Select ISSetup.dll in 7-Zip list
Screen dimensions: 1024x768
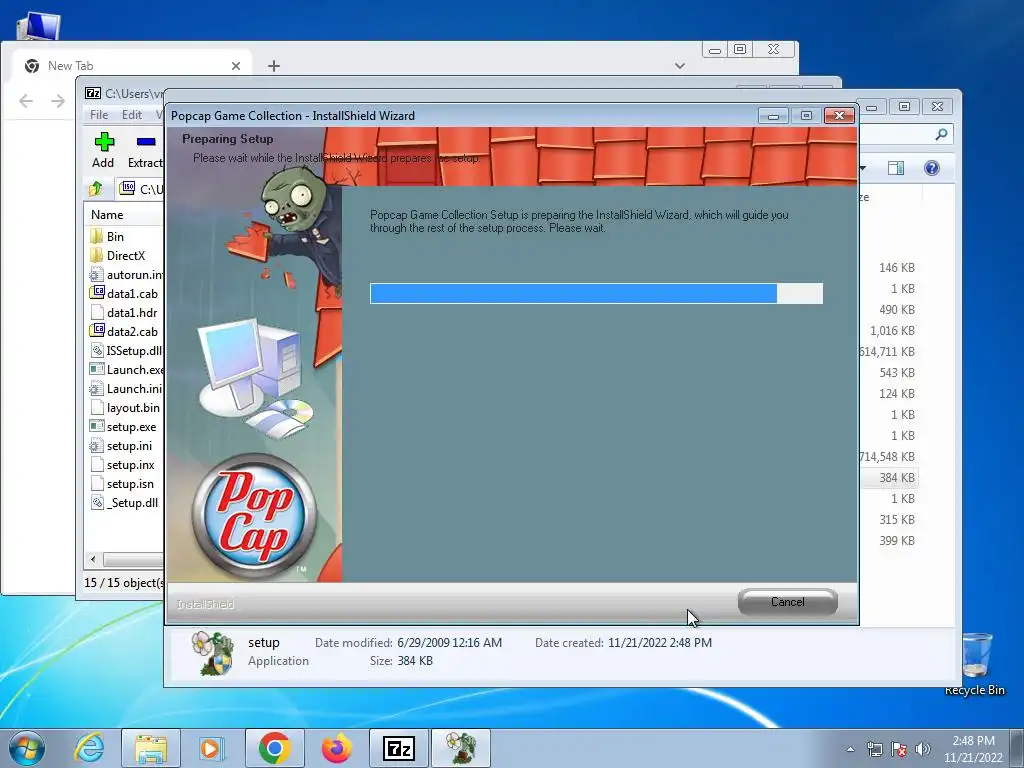click(134, 350)
